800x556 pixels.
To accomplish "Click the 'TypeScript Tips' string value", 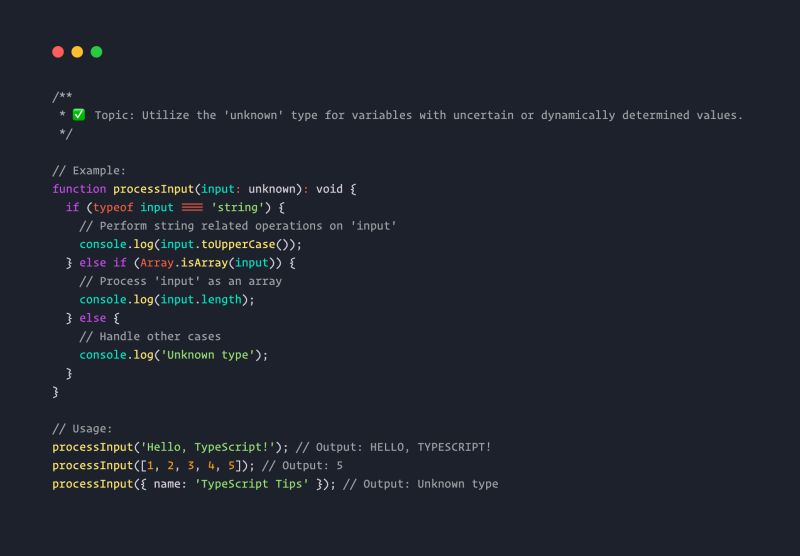I will [252, 484].
